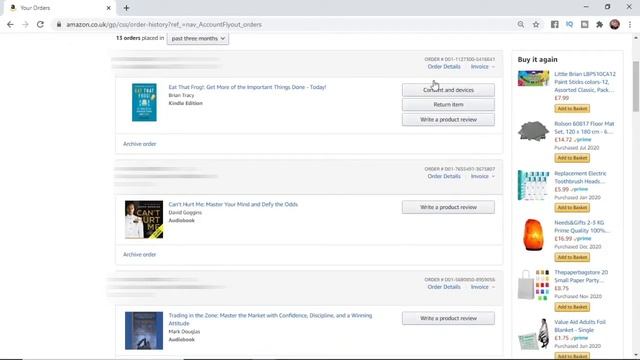This screenshot has width=640, height=360.
Task: Open the past three months dropdown
Action: click(198, 38)
